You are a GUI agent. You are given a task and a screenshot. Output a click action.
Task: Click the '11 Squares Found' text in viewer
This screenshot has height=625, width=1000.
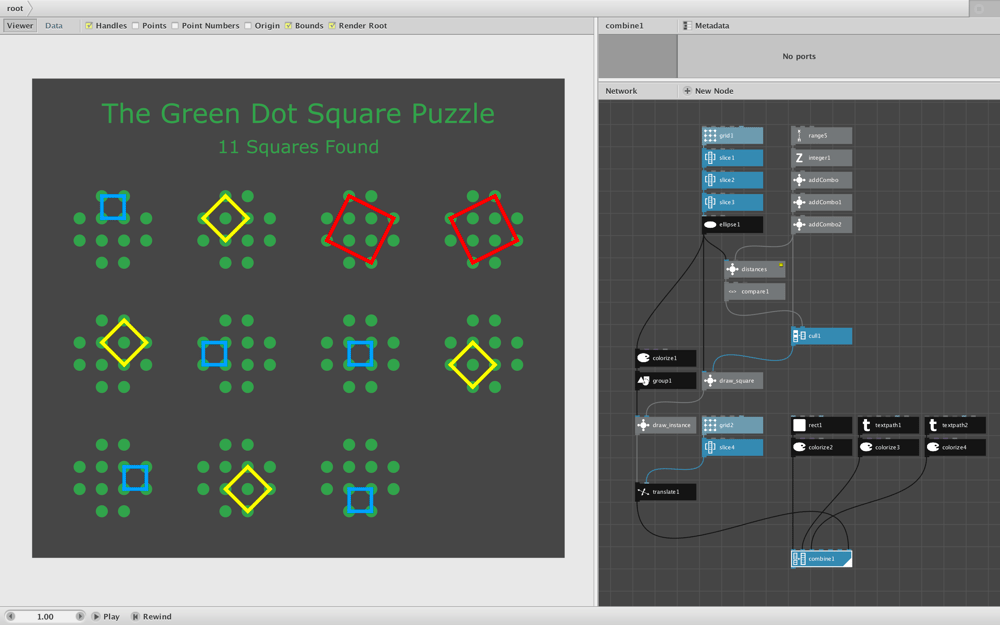click(x=298, y=147)
